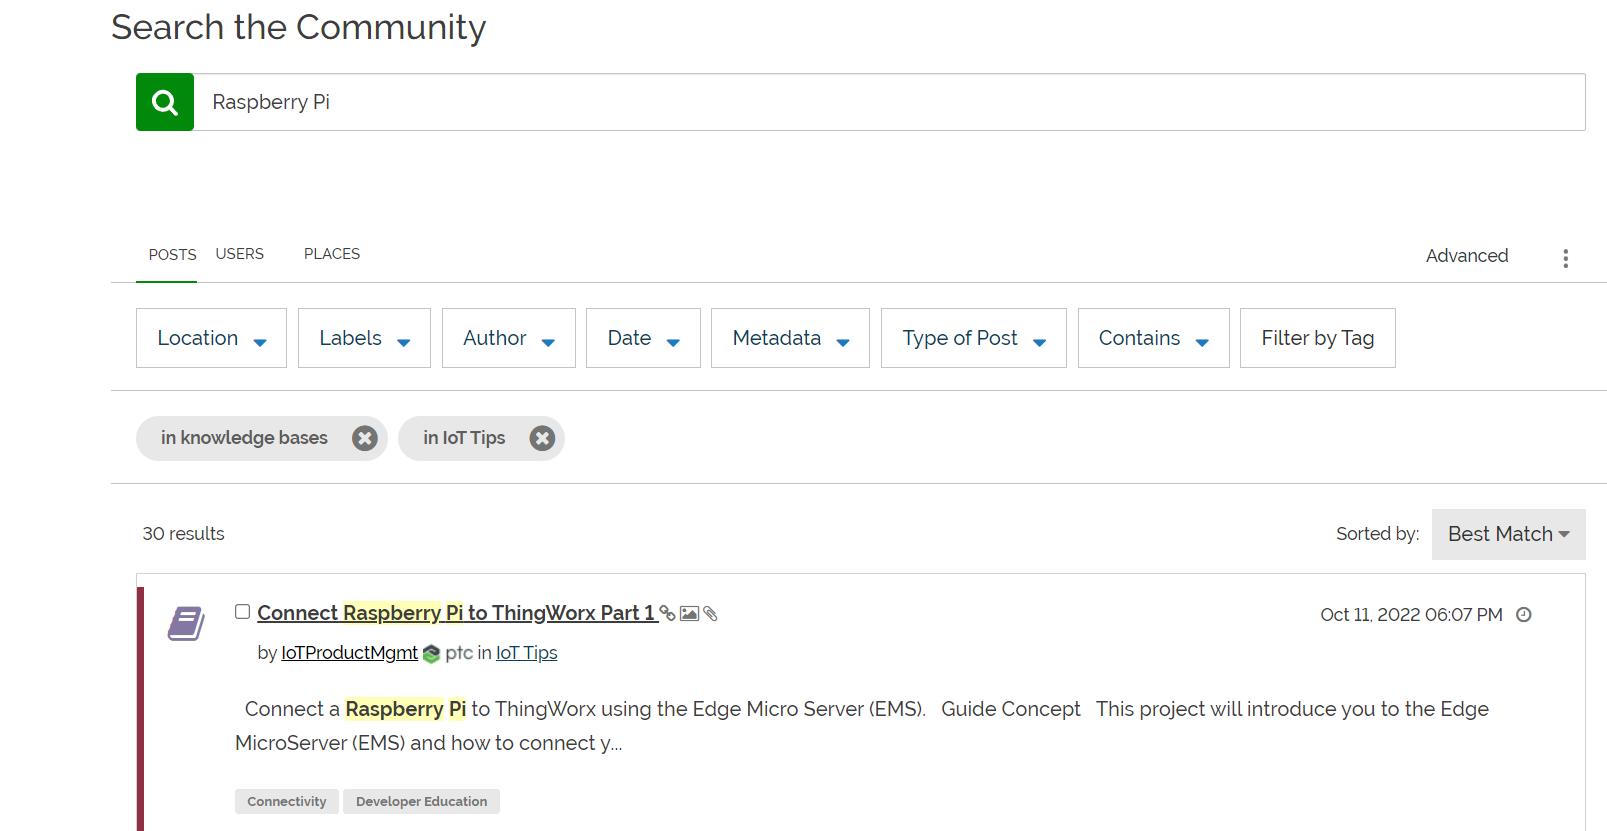Image resolution: width=1607 pixels, height=831 pixels.
Task: Click the paperclip attachment icon on post
Action: point(711,613)
